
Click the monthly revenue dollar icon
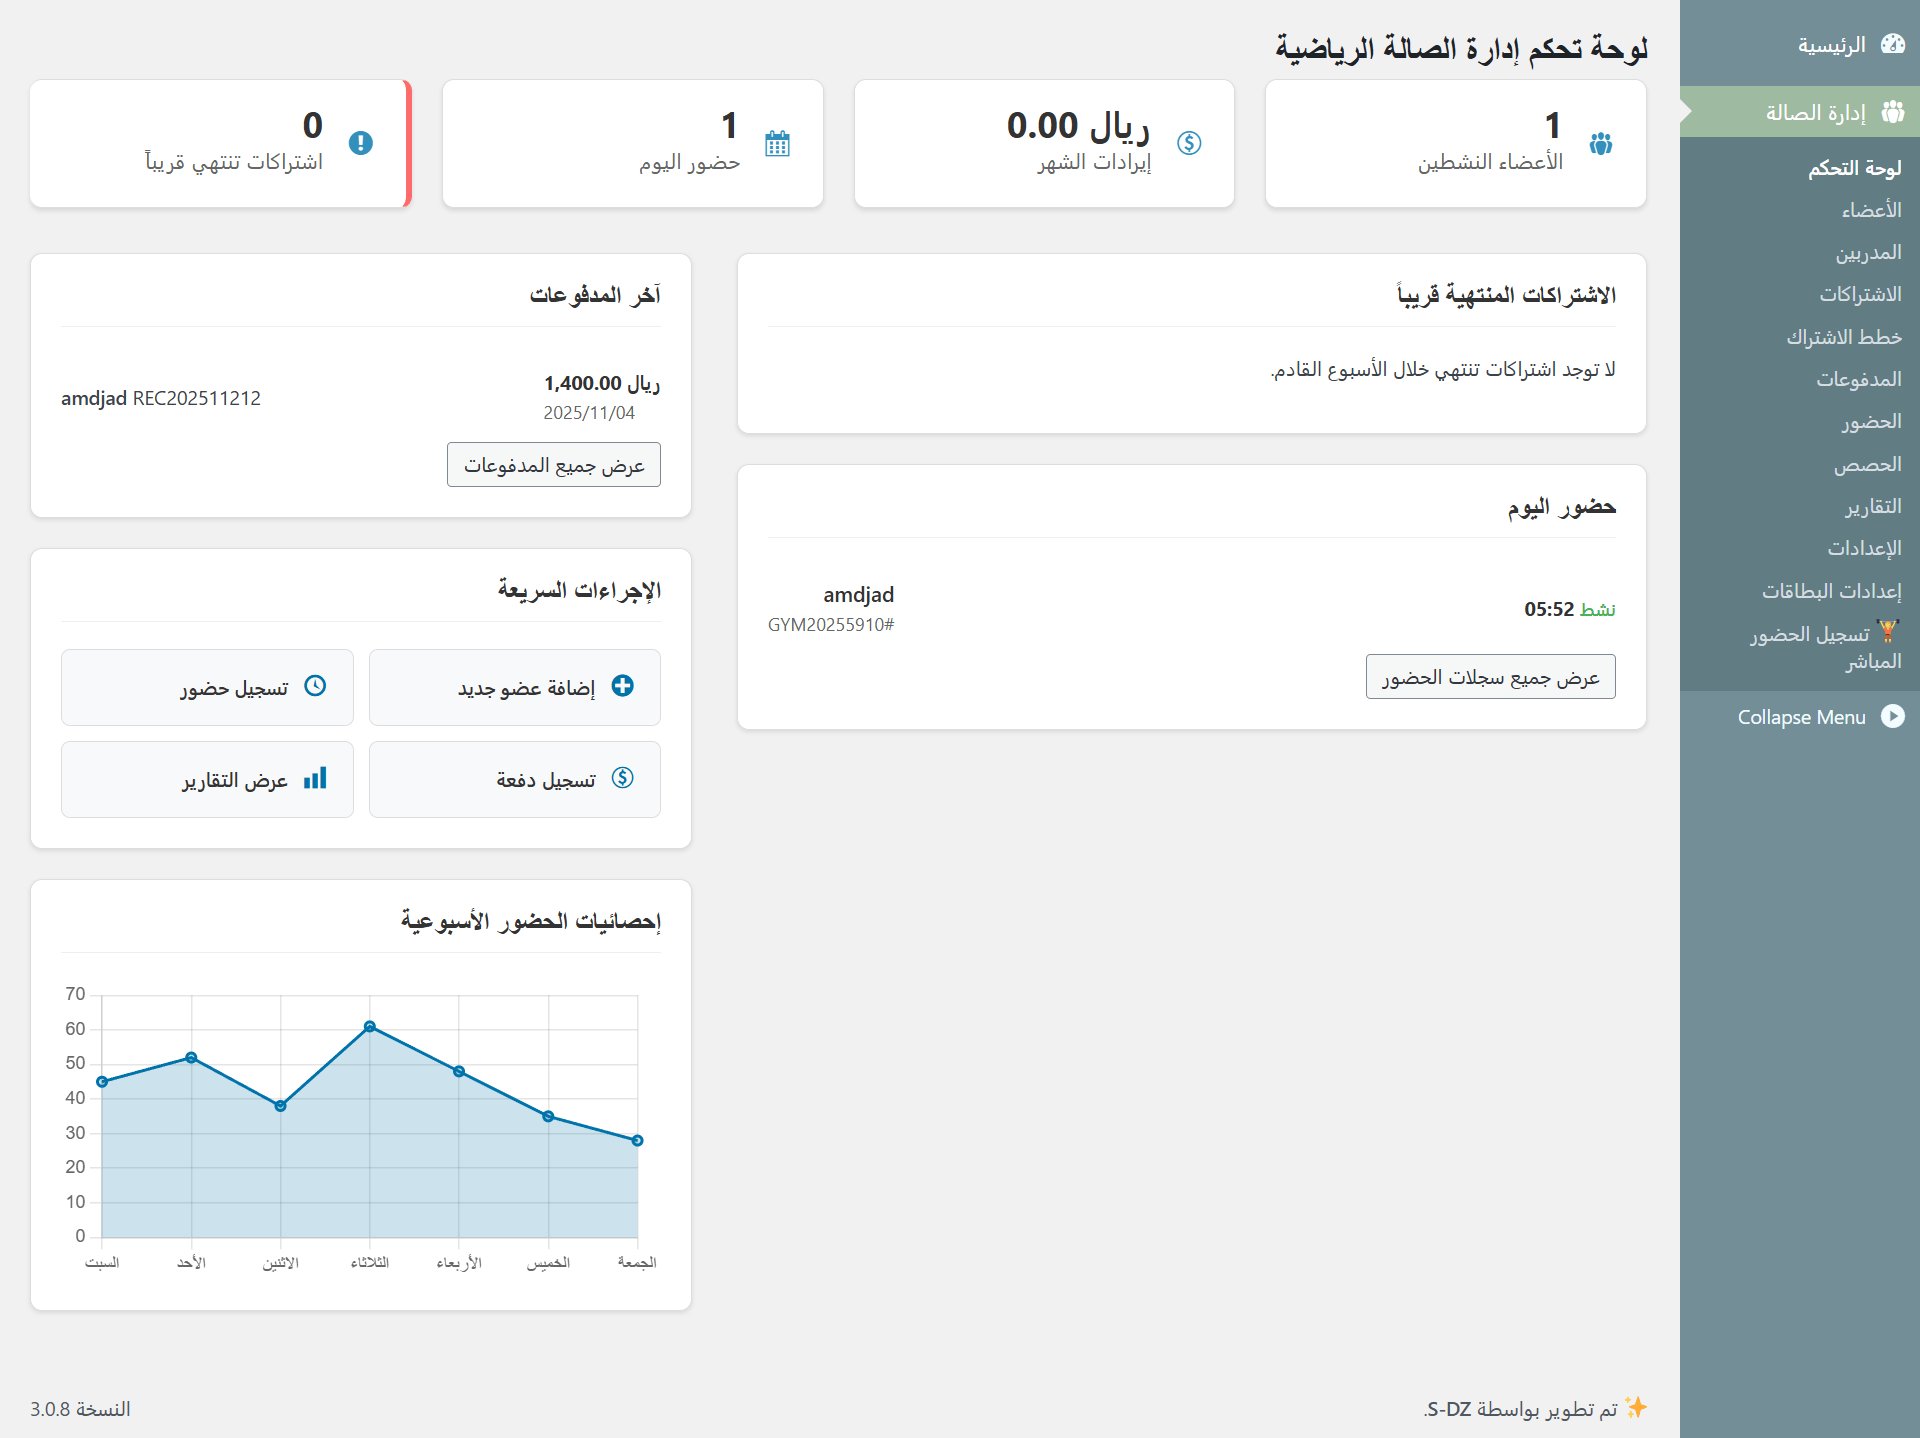pyautogui.click(x=1189, y=143)
